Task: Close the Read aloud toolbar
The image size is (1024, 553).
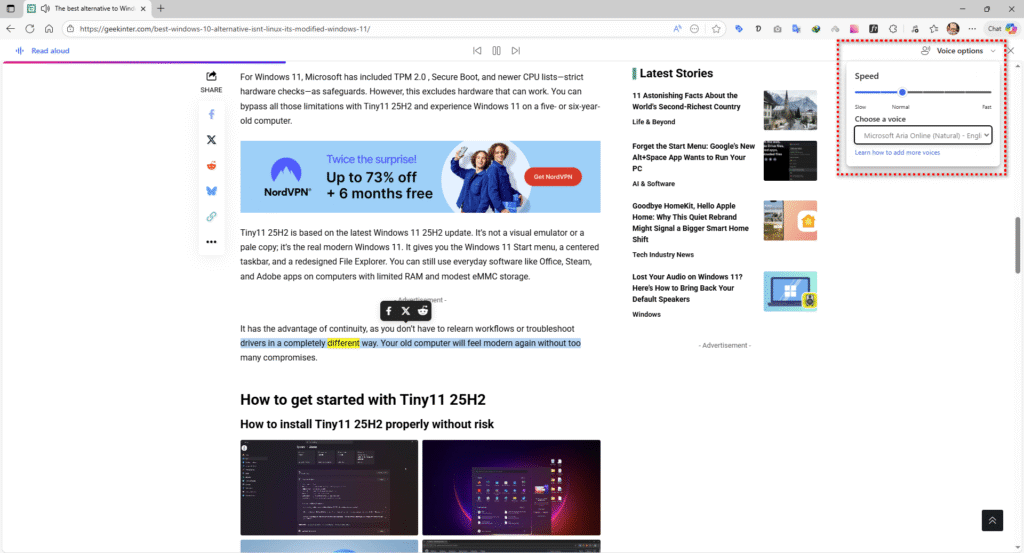Action: point(1010,51)
